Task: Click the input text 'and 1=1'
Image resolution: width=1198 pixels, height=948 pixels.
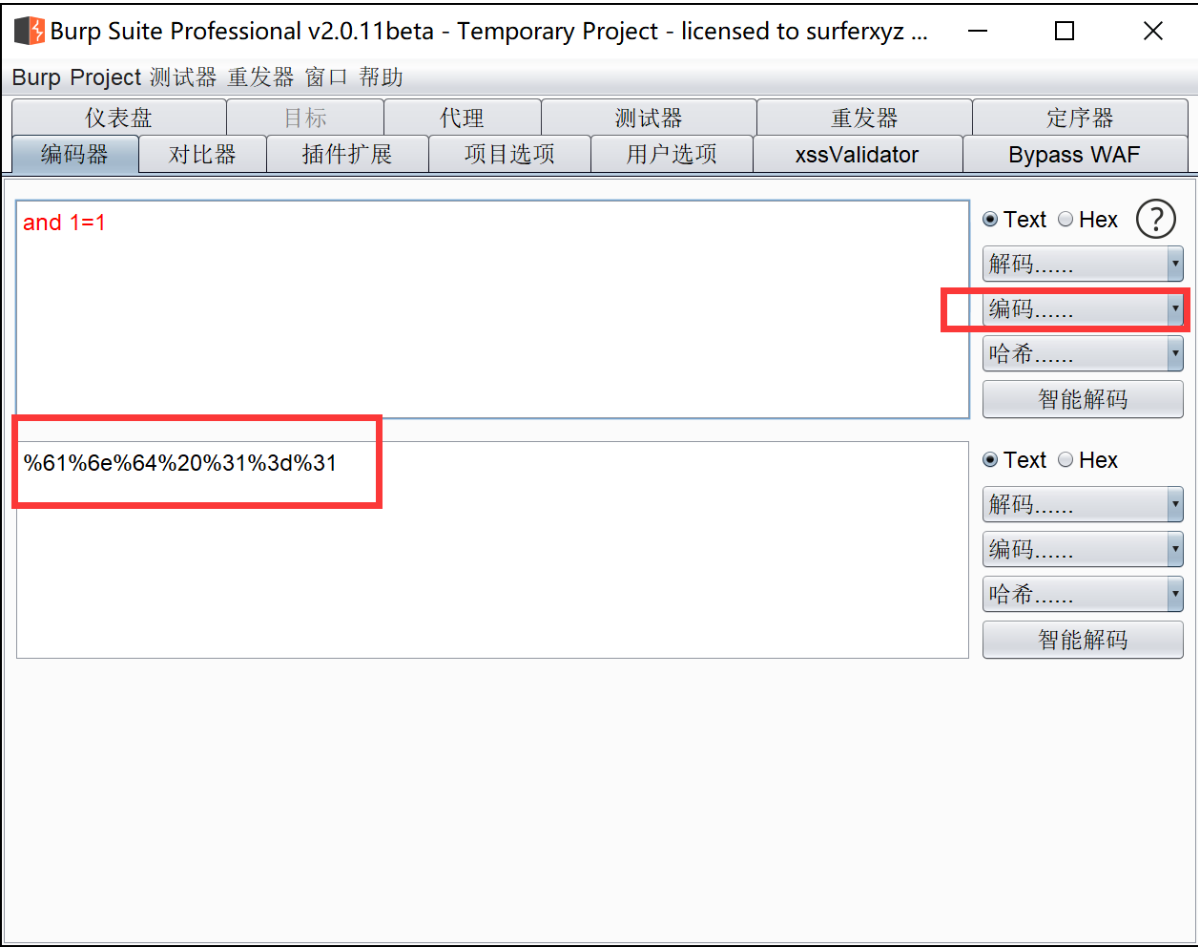Action: [x=64, y=222]
